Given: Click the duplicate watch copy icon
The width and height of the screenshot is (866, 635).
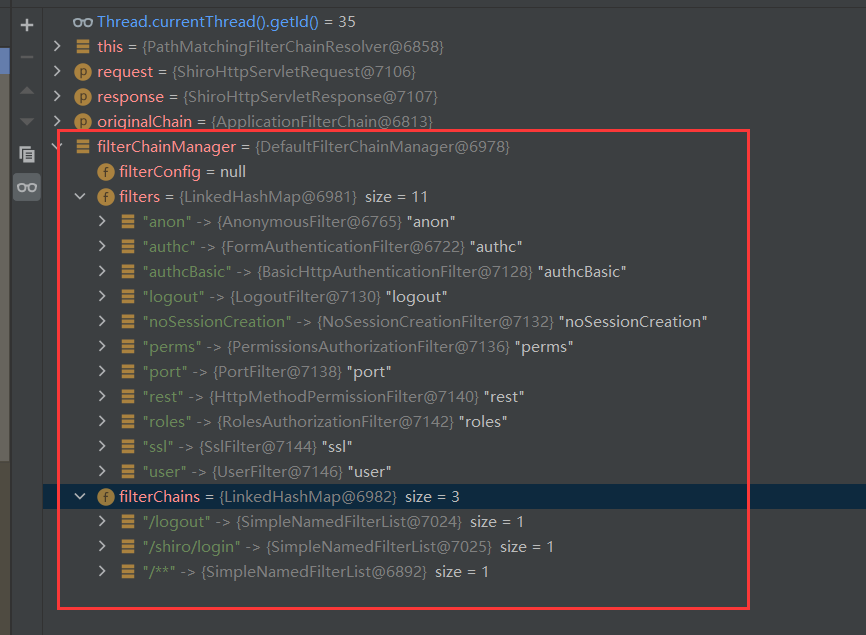Looking at the screenshot, I should tap(27, 154).
